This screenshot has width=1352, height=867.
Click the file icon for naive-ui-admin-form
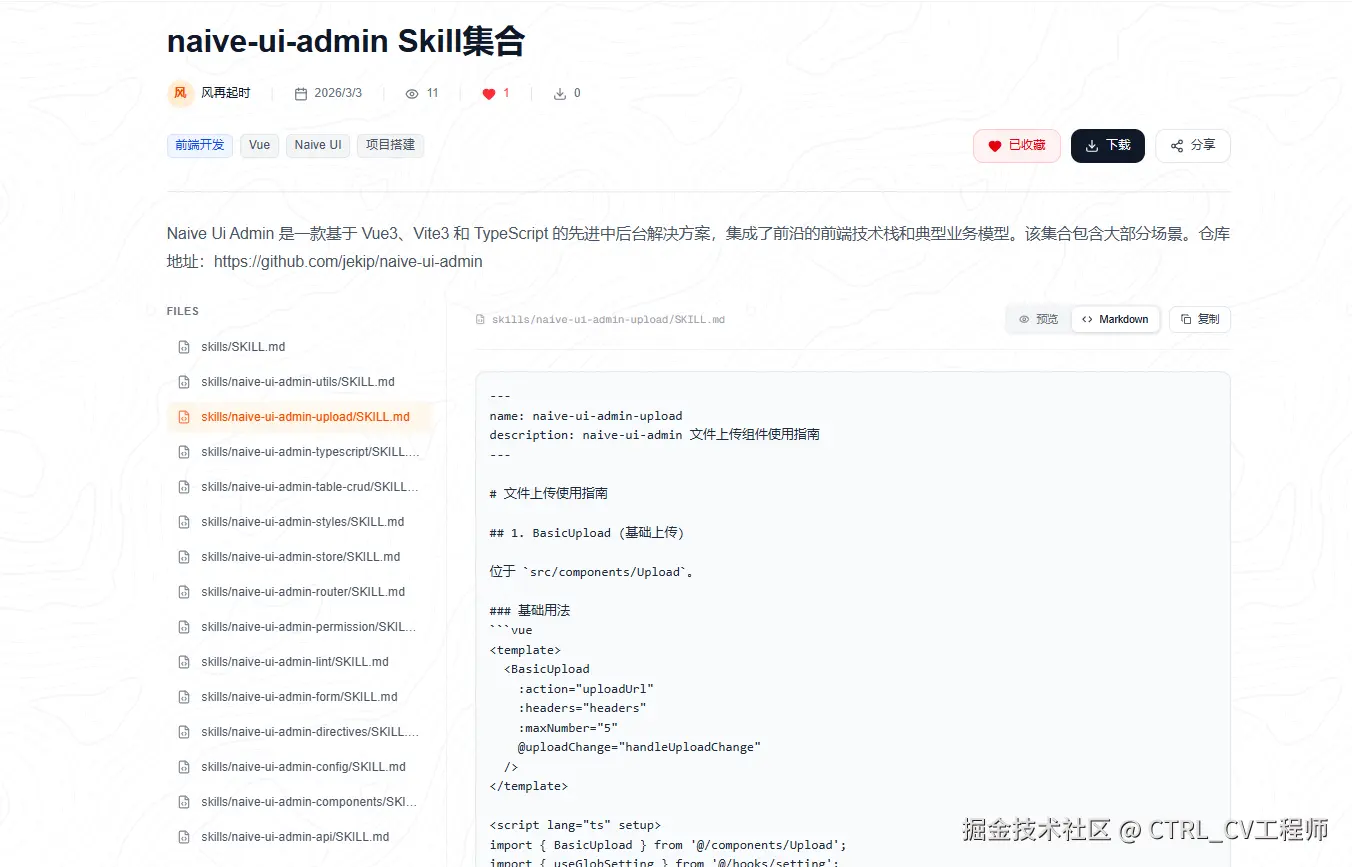[x=184, y=697]
